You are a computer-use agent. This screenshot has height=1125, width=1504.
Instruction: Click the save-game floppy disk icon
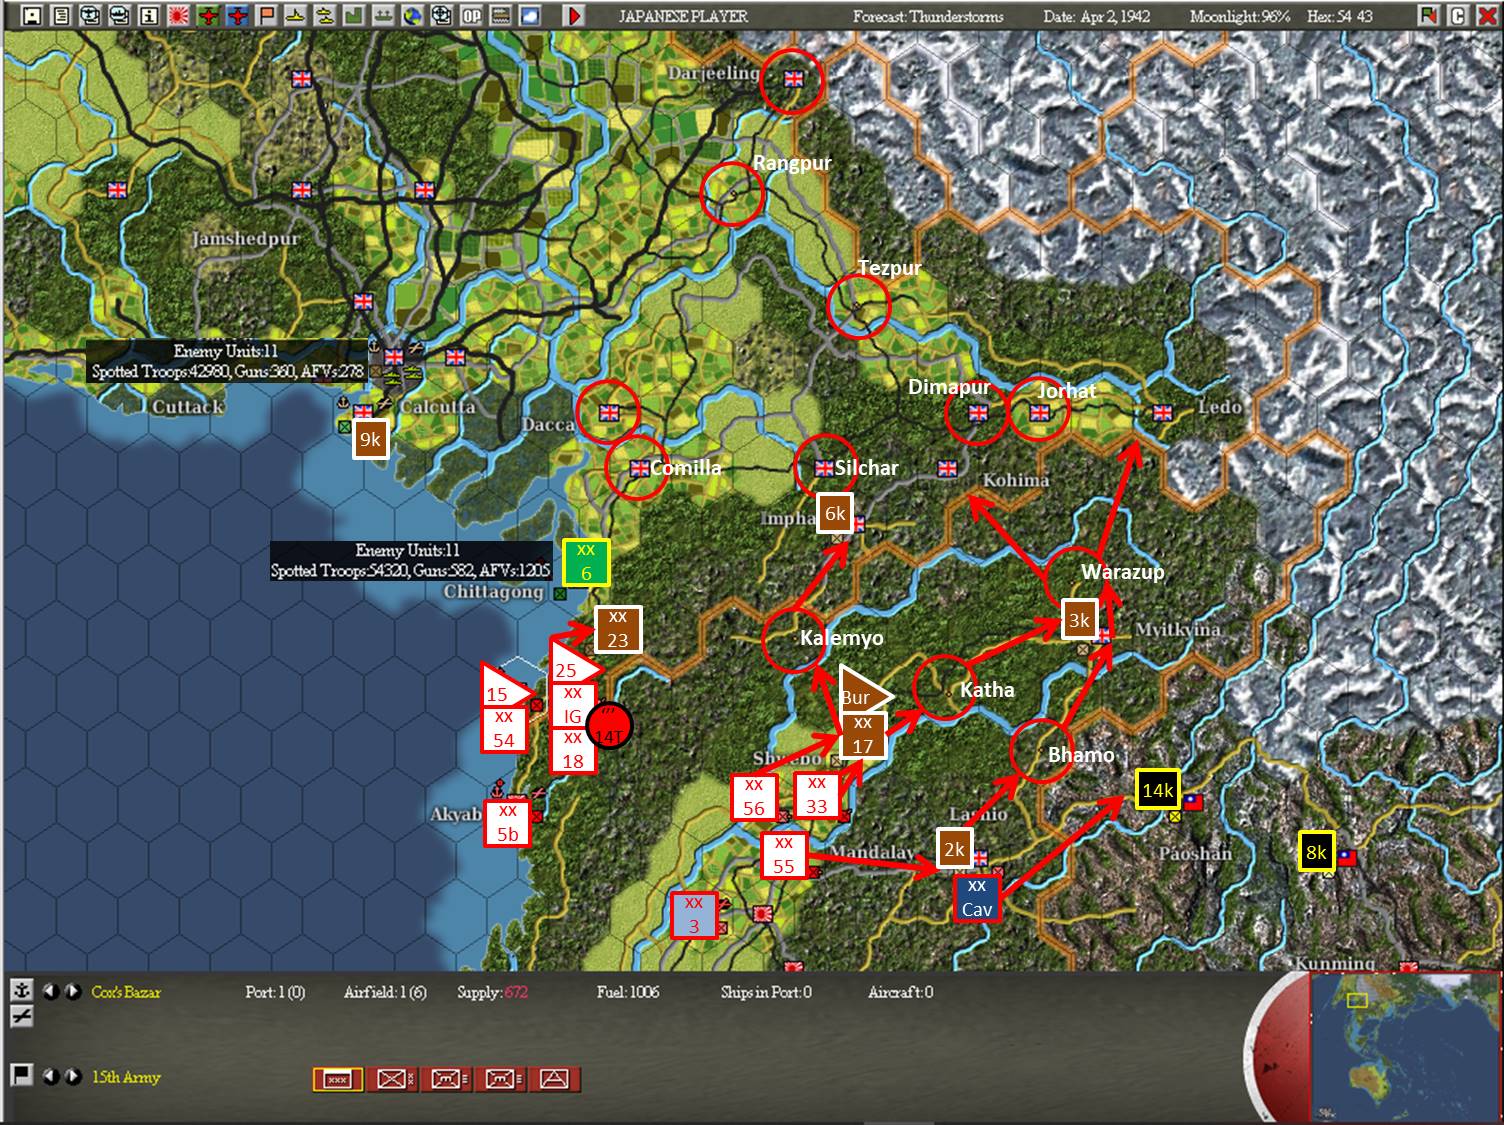click(x=33, y=16)
